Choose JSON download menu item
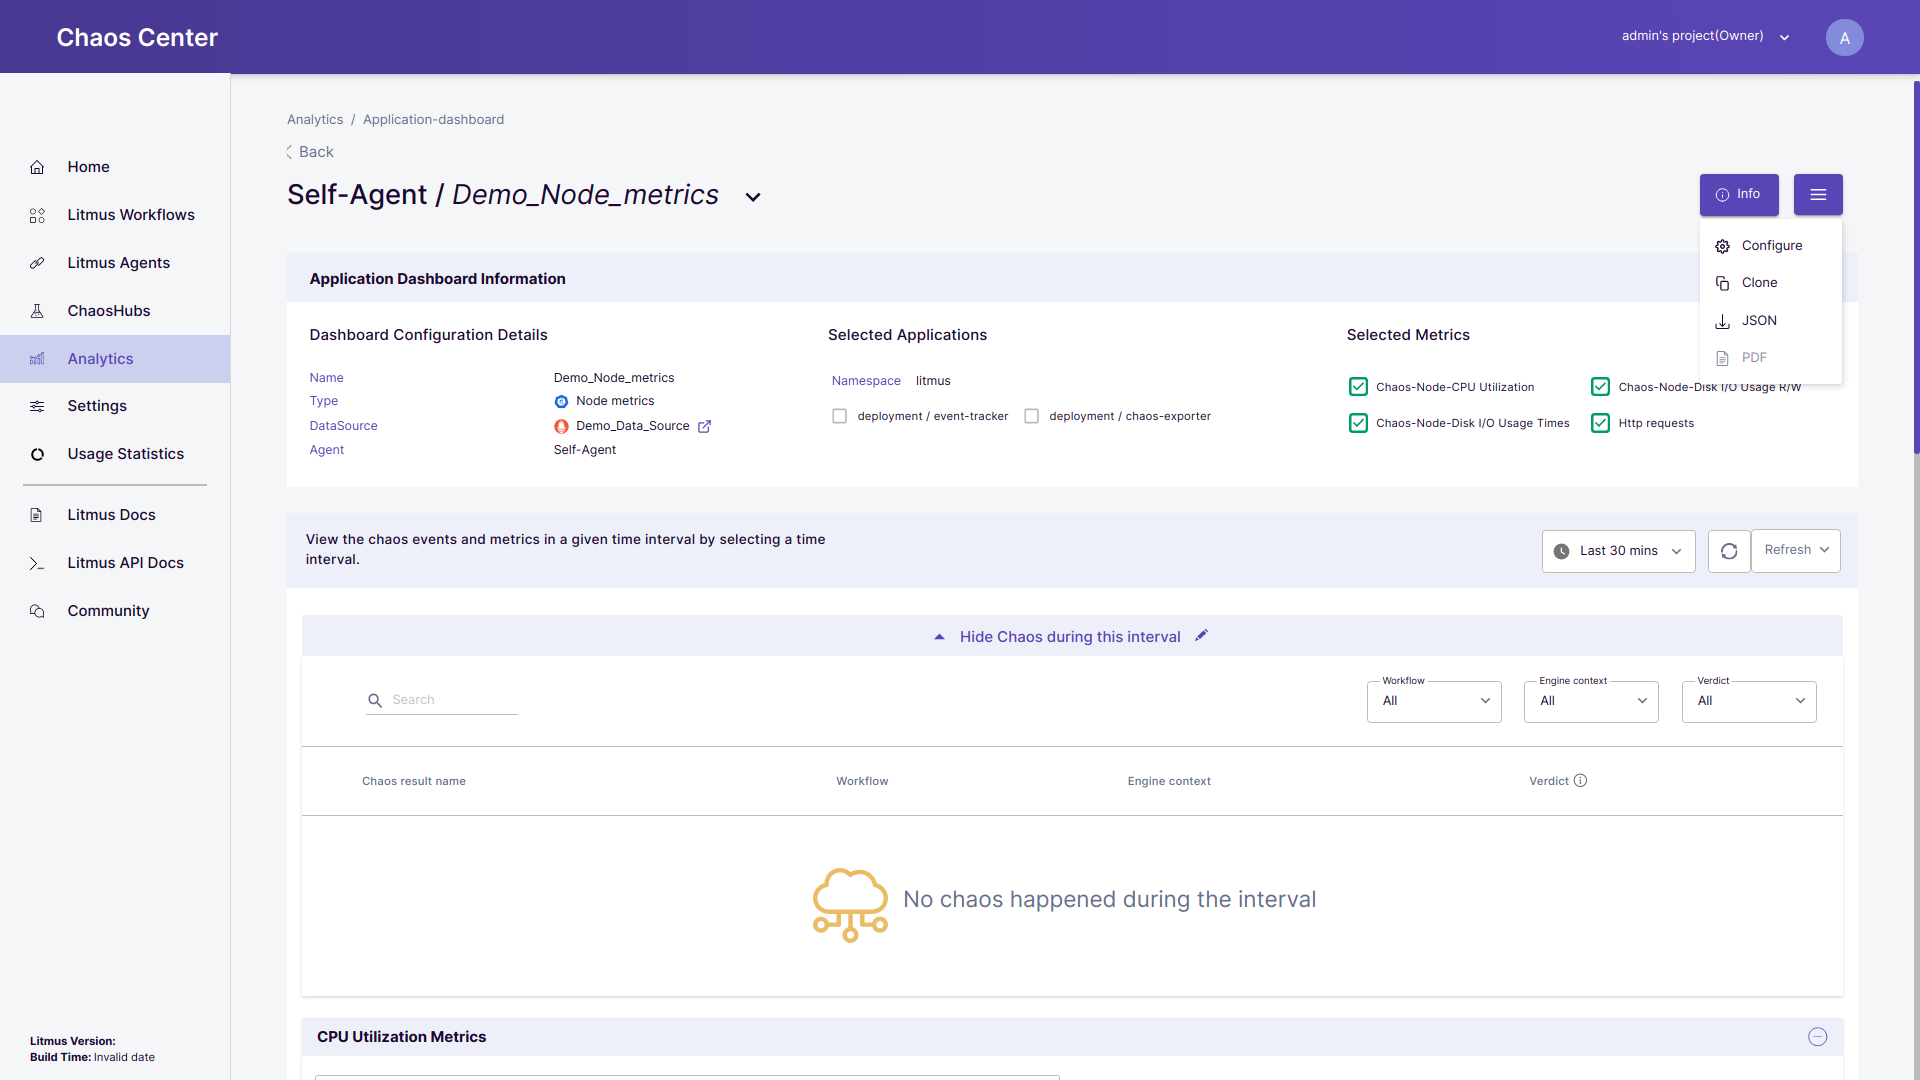Screen dimensions: 1920x1080 [x=1759, y=321]
